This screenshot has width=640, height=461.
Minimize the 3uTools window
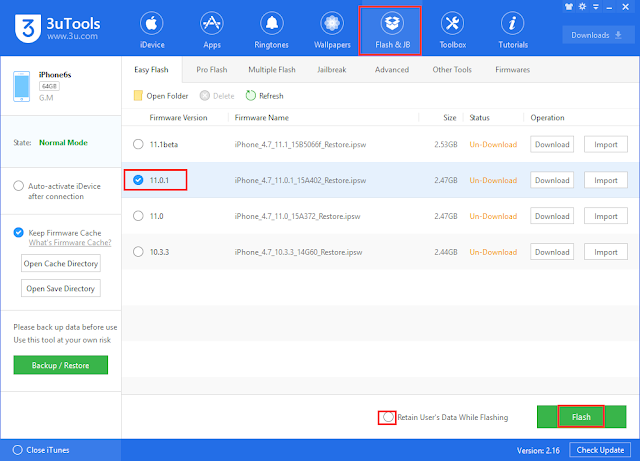[x=609, y=7]
